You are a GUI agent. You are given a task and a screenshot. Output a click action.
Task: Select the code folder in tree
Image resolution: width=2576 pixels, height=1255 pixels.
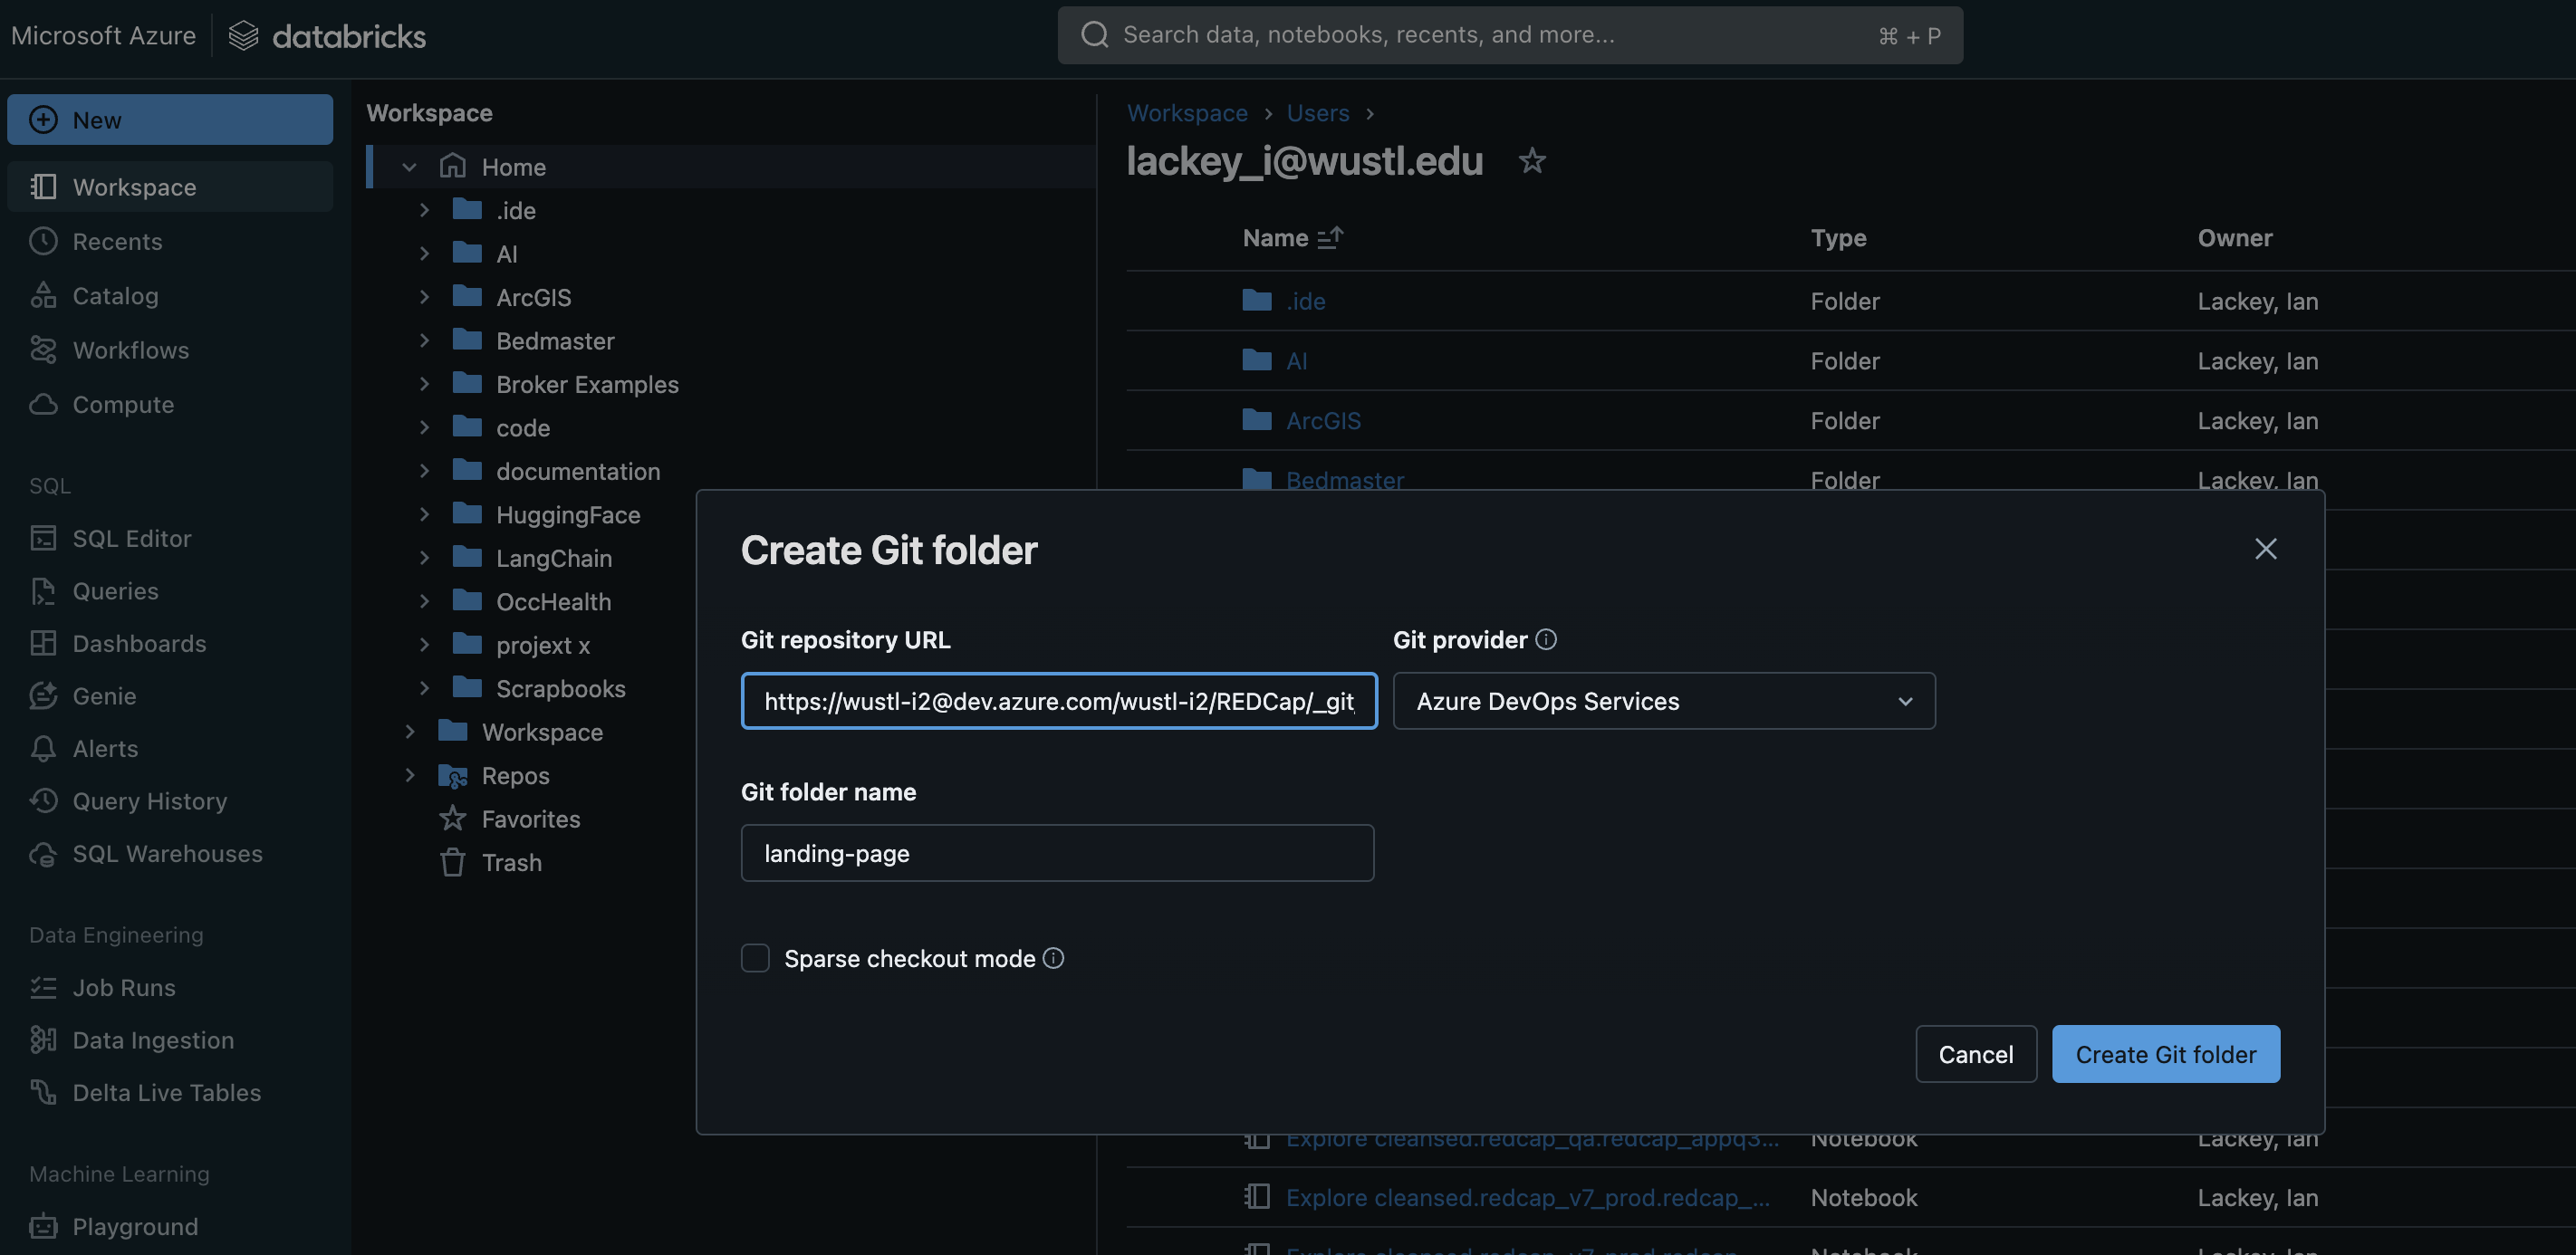point(523,427)
